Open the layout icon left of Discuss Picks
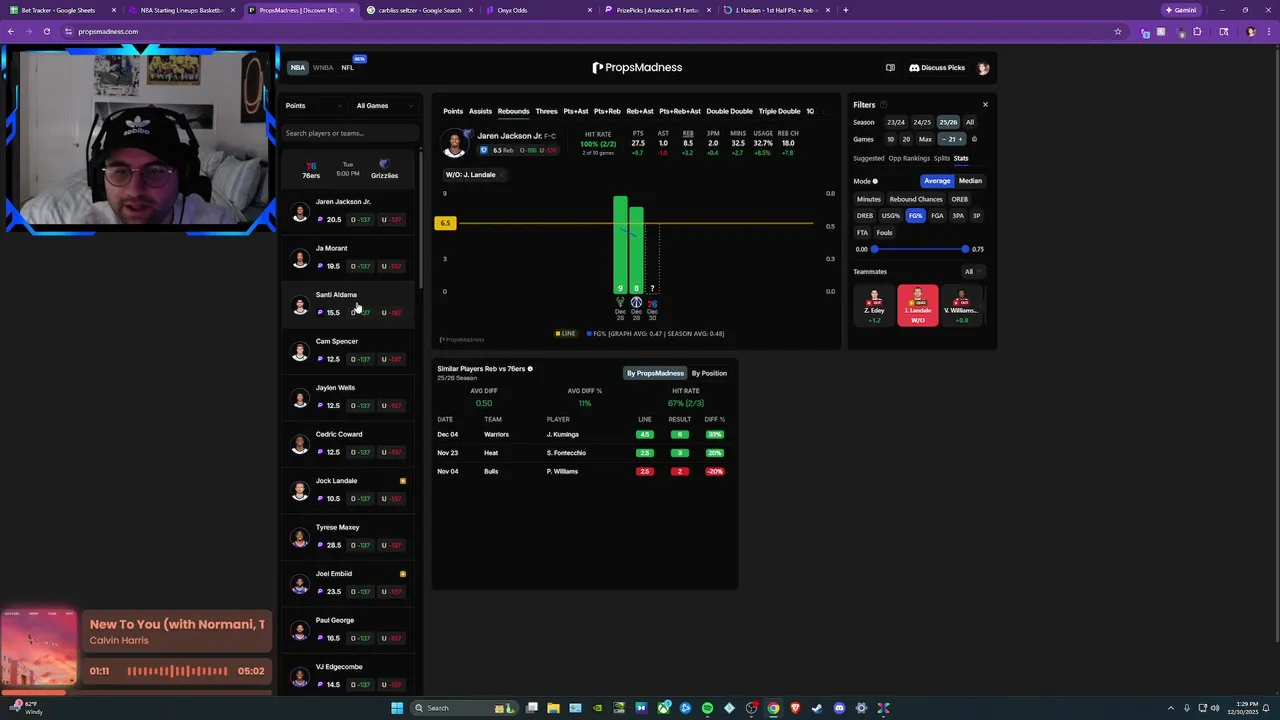This screenshot has width=1280, height=720. 890,68
